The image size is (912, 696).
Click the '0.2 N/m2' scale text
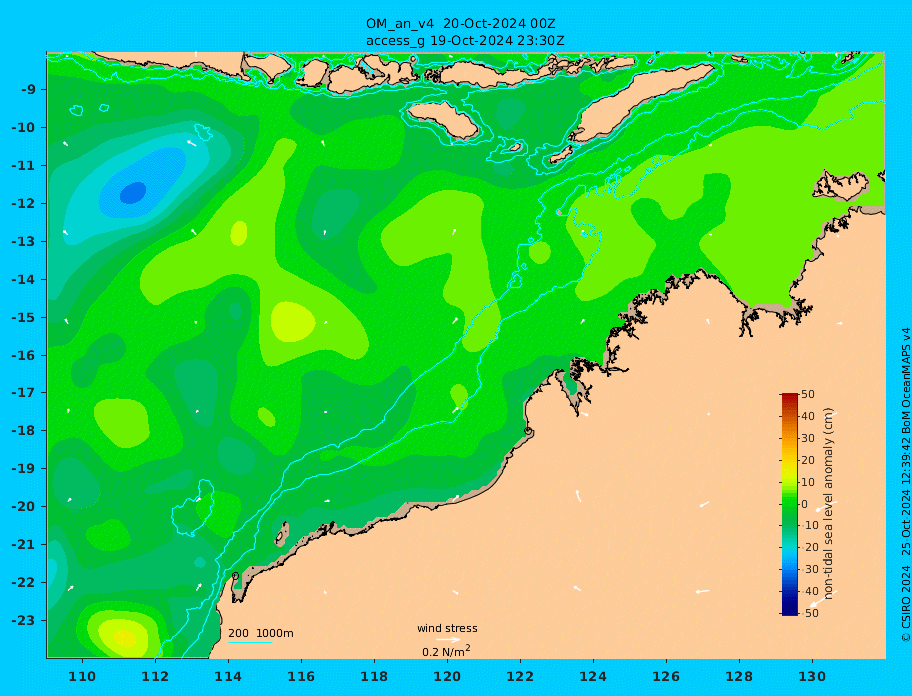pos(447,651)
